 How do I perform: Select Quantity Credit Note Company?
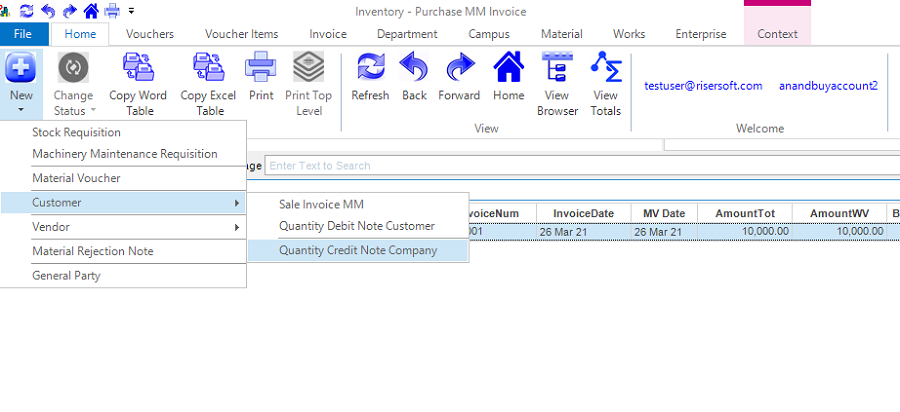(x=357, y=250)
